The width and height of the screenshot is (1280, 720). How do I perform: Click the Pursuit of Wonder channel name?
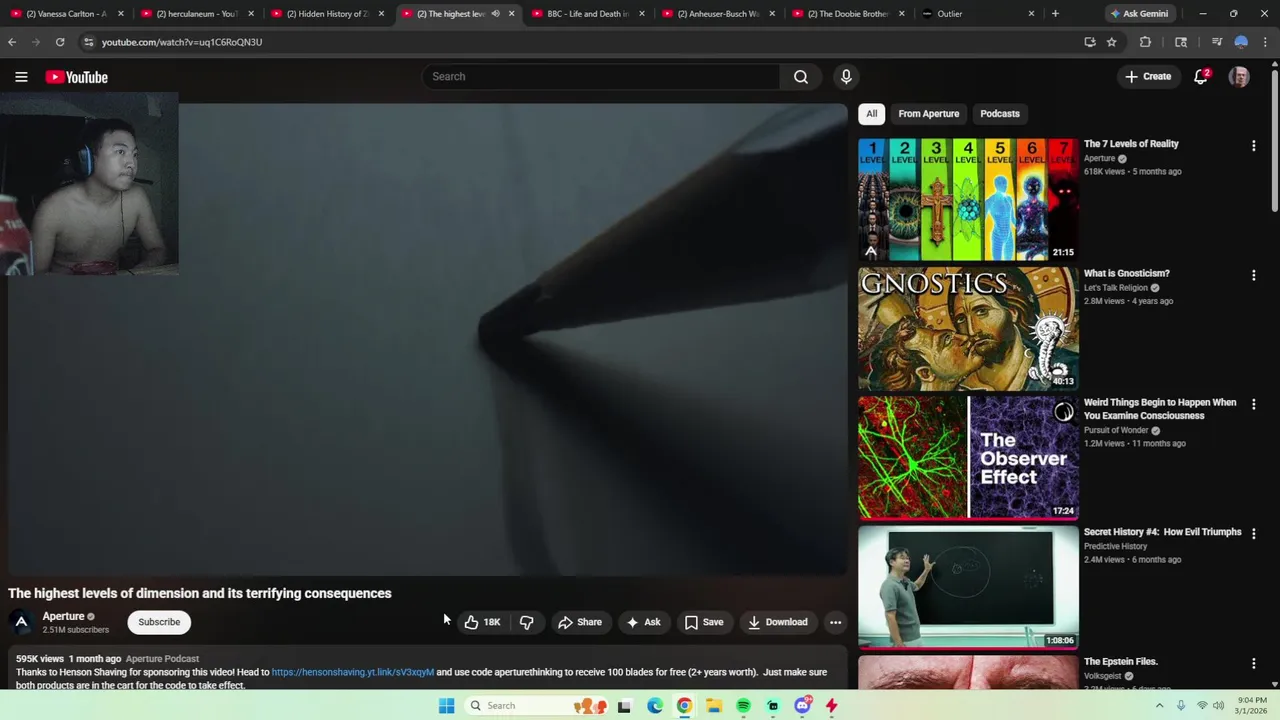[1115, 430]
